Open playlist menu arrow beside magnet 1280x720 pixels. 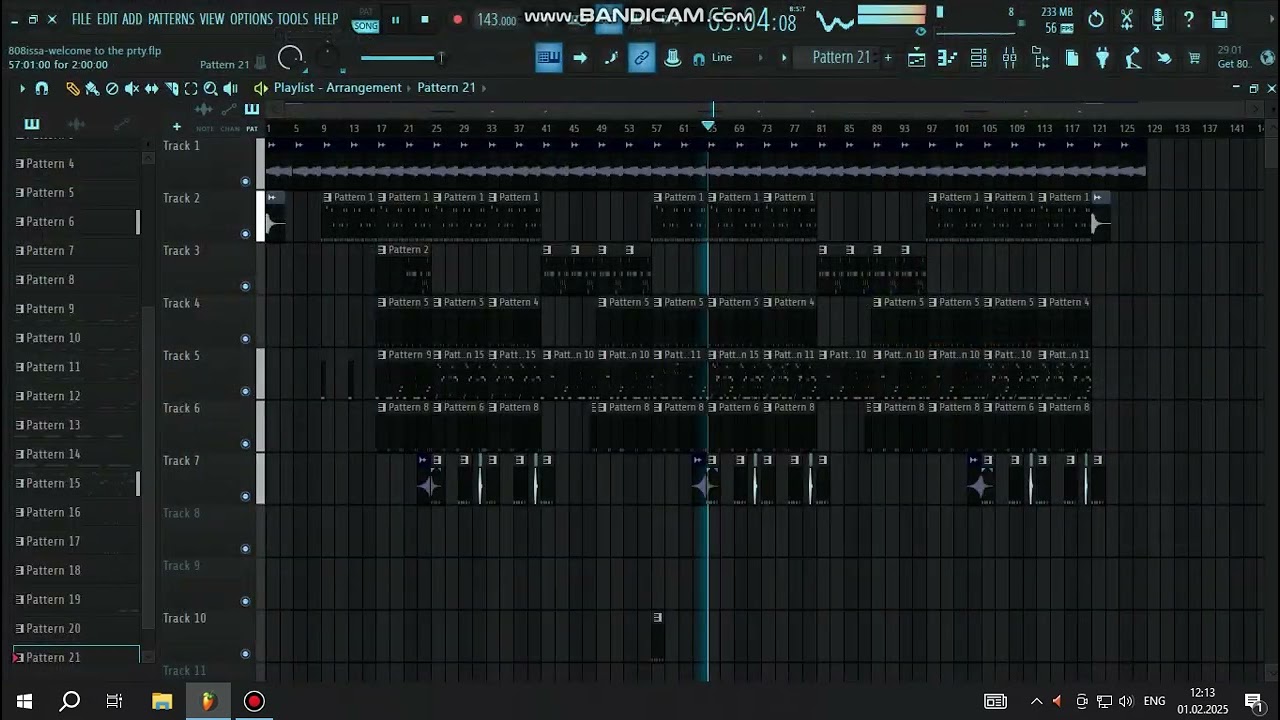click(22, 89)
